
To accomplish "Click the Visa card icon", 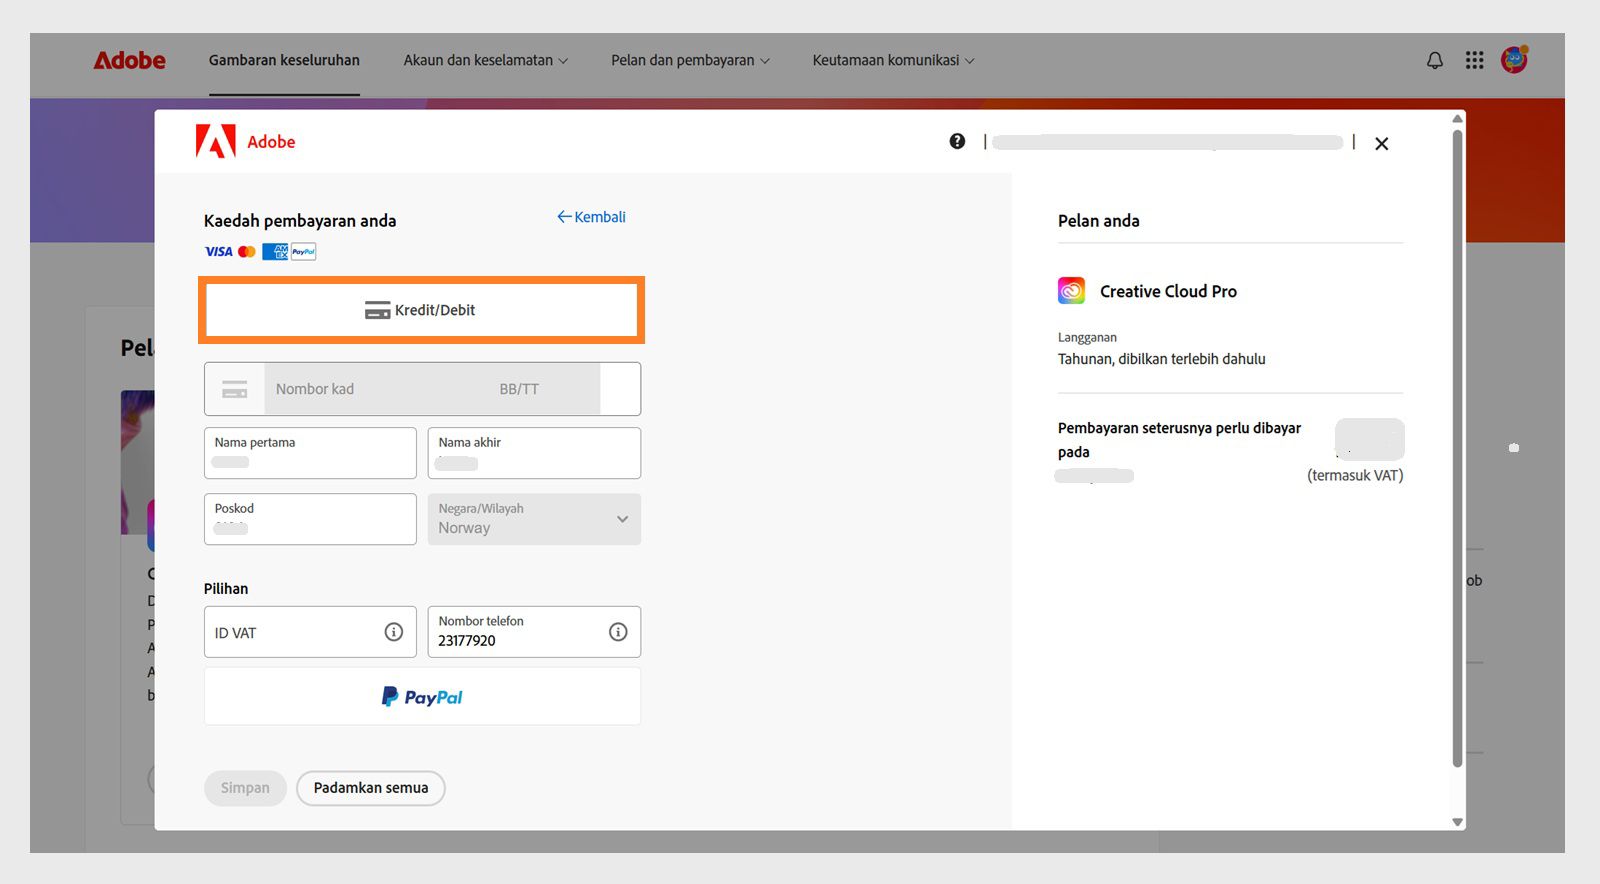I will (218, 252).
